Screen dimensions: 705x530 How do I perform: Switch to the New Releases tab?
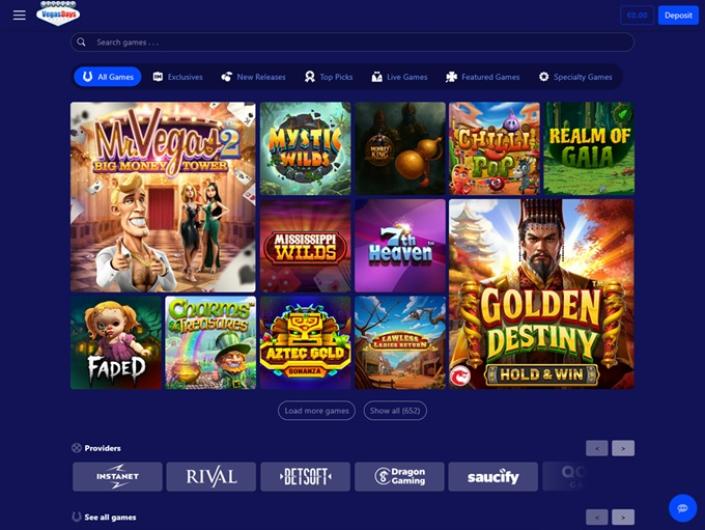(x=253, y=77)
